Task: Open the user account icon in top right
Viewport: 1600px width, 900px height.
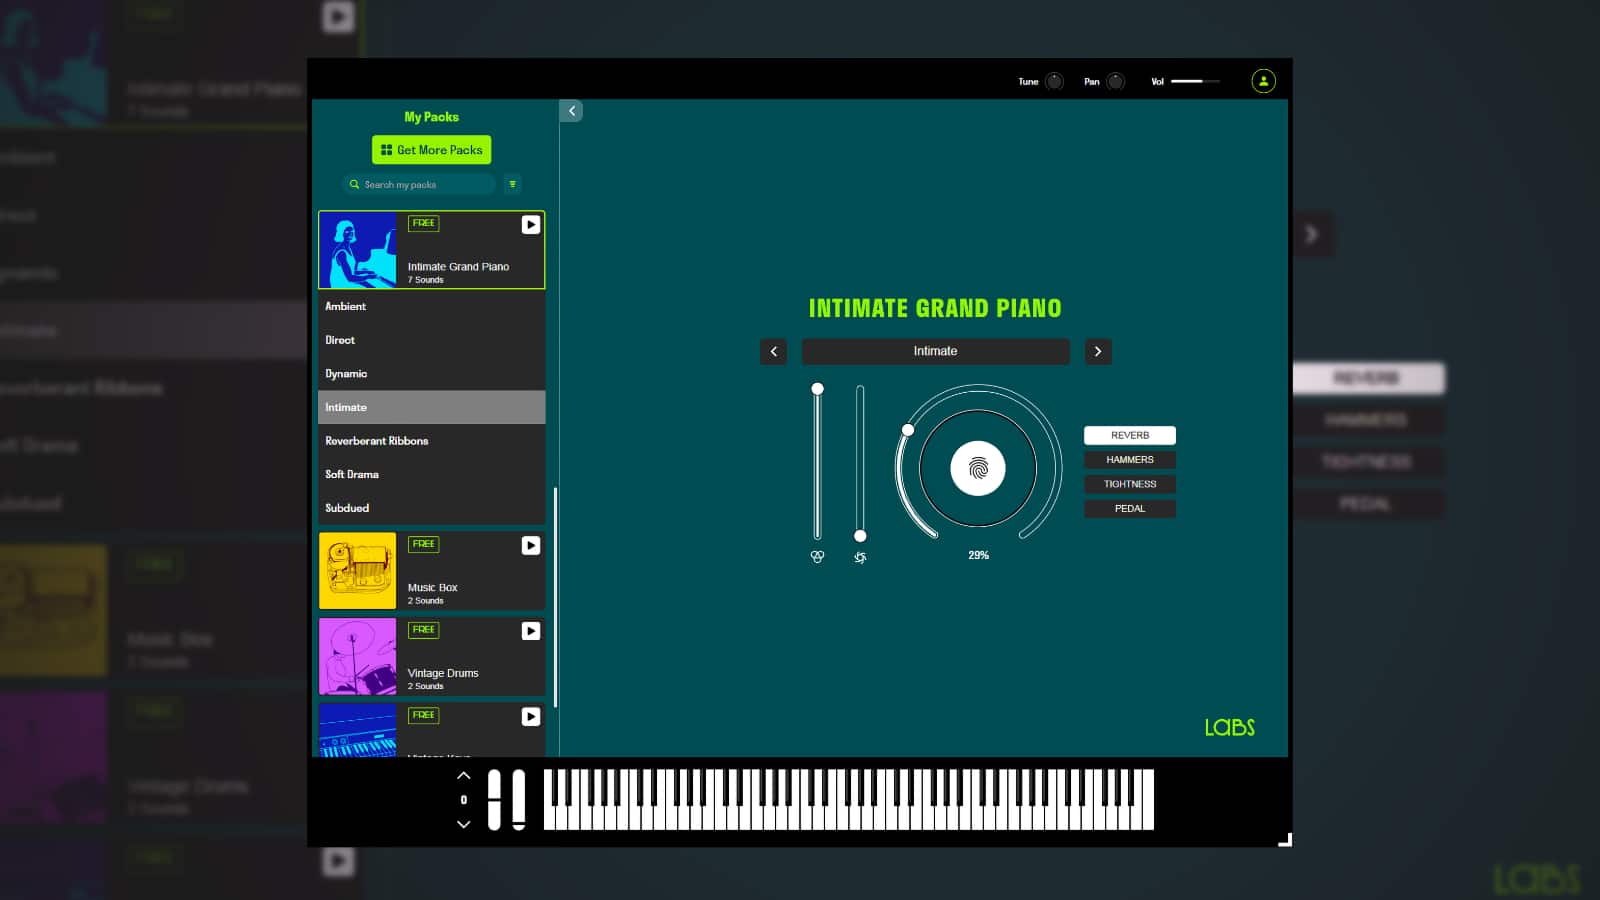Action: click(1263, 81)
